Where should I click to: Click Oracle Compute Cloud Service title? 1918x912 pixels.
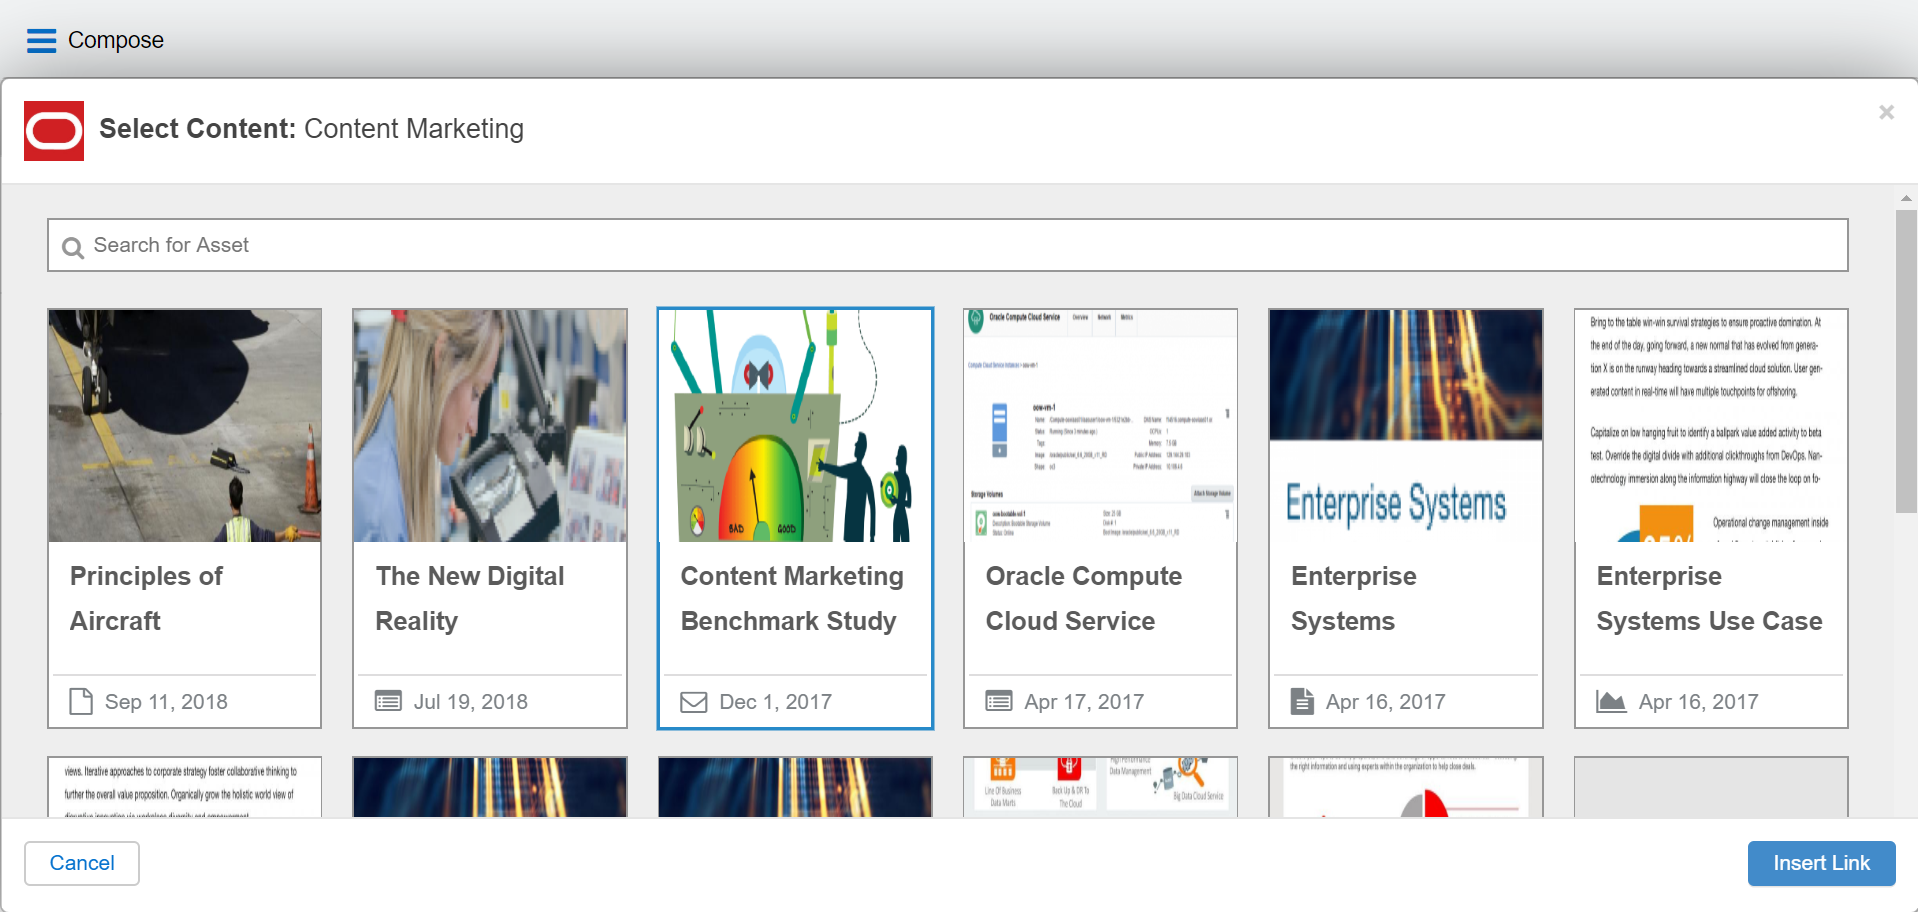[1084, 598]
